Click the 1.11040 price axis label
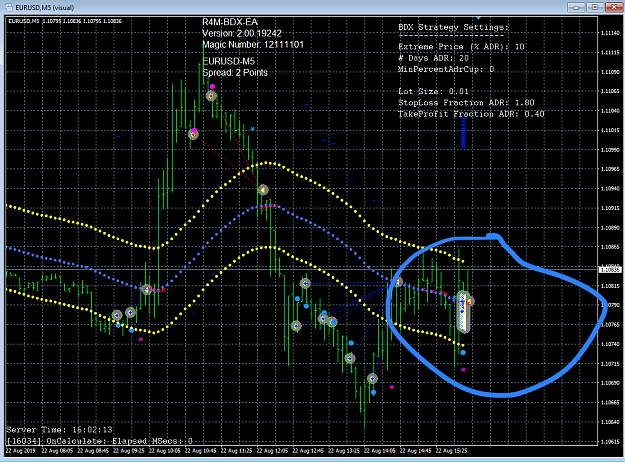This screenshot has width=625, height=462. click(x=610, y=111)
